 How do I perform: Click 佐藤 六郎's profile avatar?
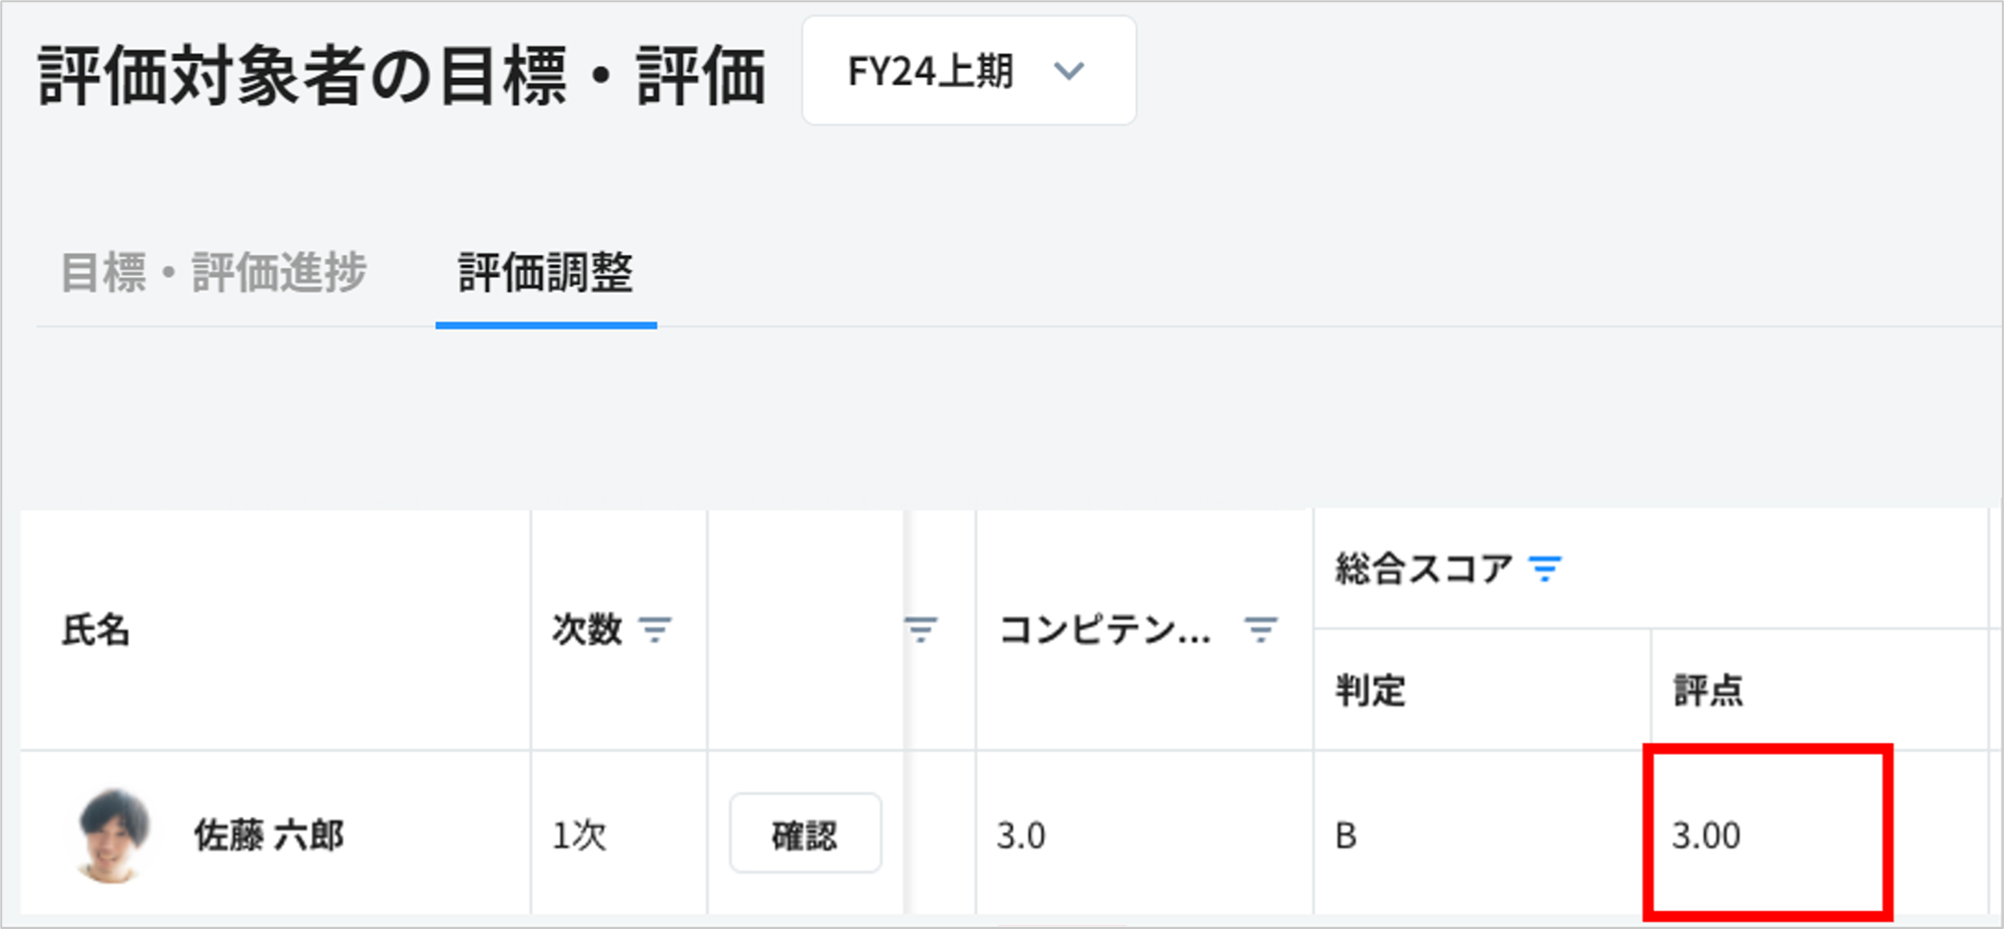tap(113, 835)
